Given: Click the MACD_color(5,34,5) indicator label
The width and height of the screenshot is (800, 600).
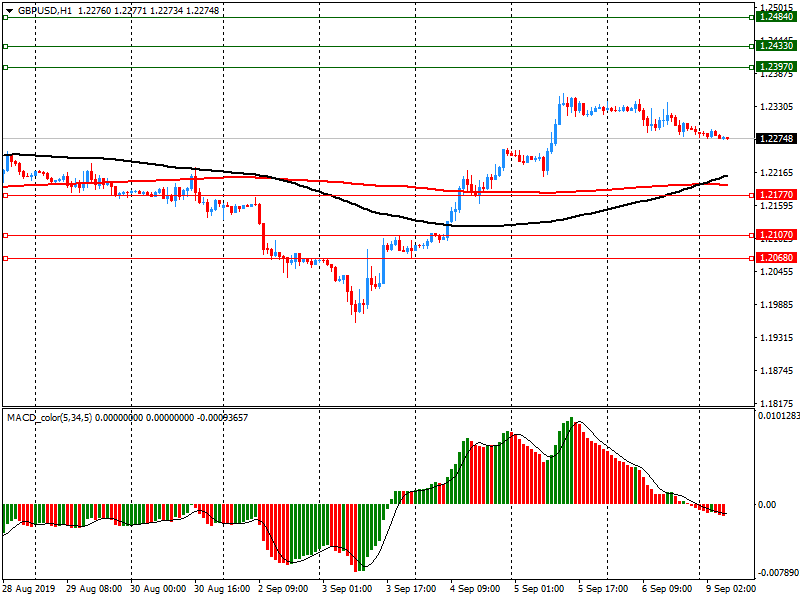Looking at the screenshot, I should [49, 418].
